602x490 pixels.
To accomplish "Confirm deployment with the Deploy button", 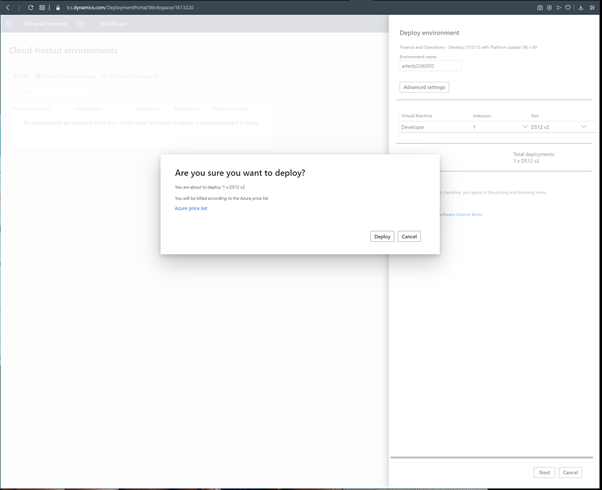I will pos(382,236).
